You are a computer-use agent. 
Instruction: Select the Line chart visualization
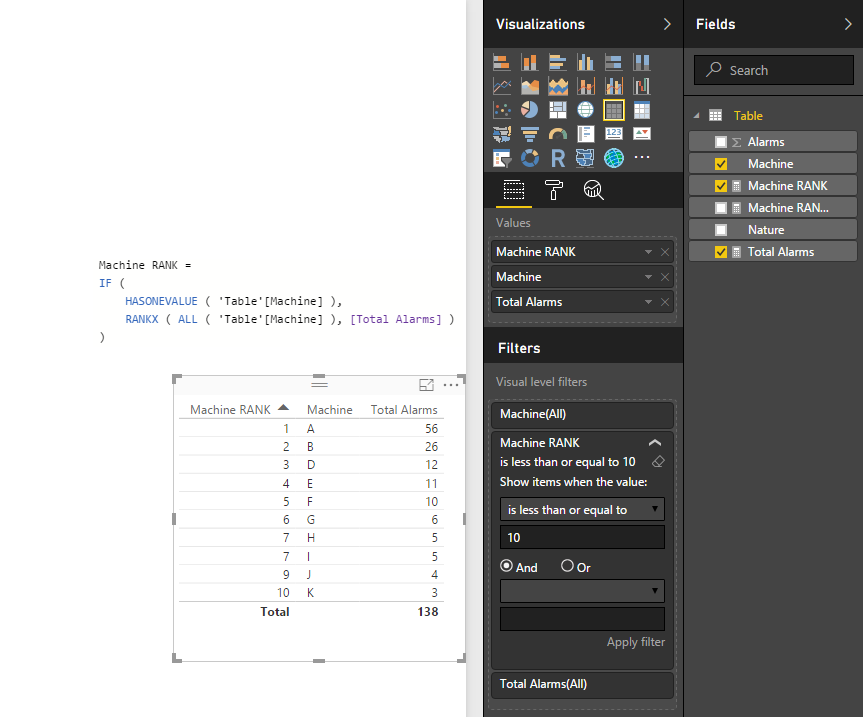pyautogui.click(x=501, y=86)
